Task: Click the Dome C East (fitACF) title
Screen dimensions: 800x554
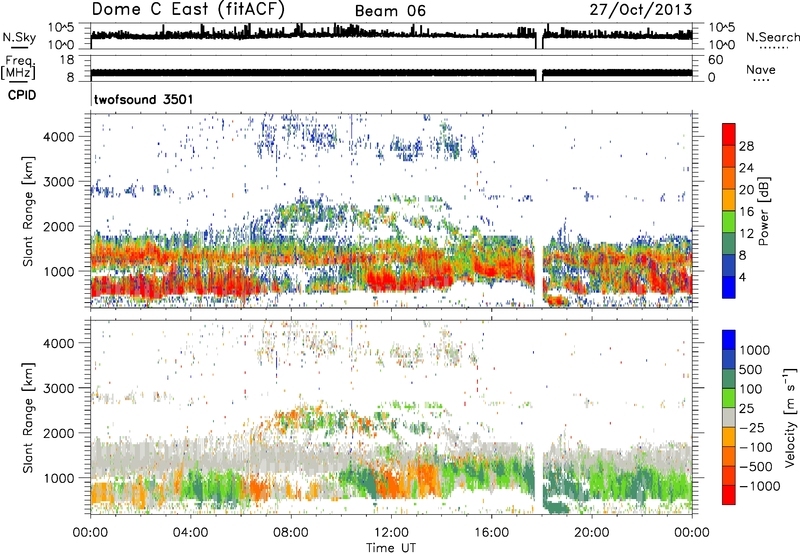Action: 188,10
